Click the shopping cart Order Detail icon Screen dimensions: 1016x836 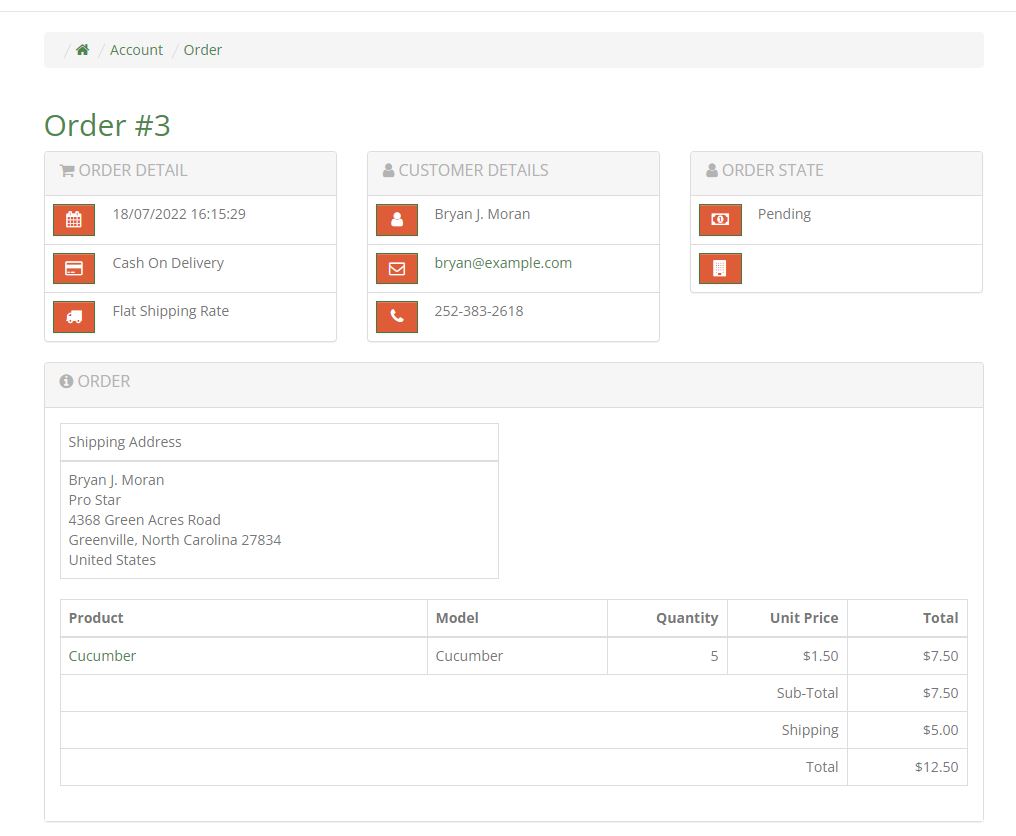[x=67, y=171]
